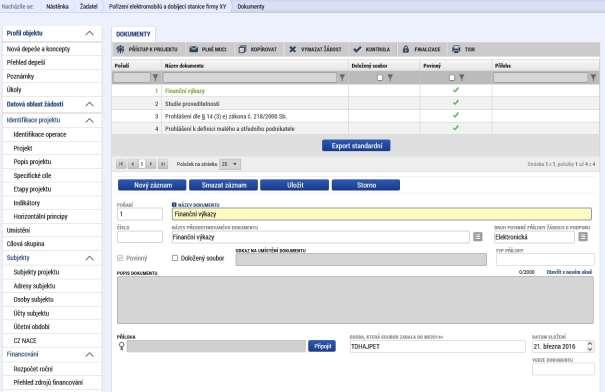605x392 pixels.
Task: Go to first page pager icon
Action: [121, 164]
